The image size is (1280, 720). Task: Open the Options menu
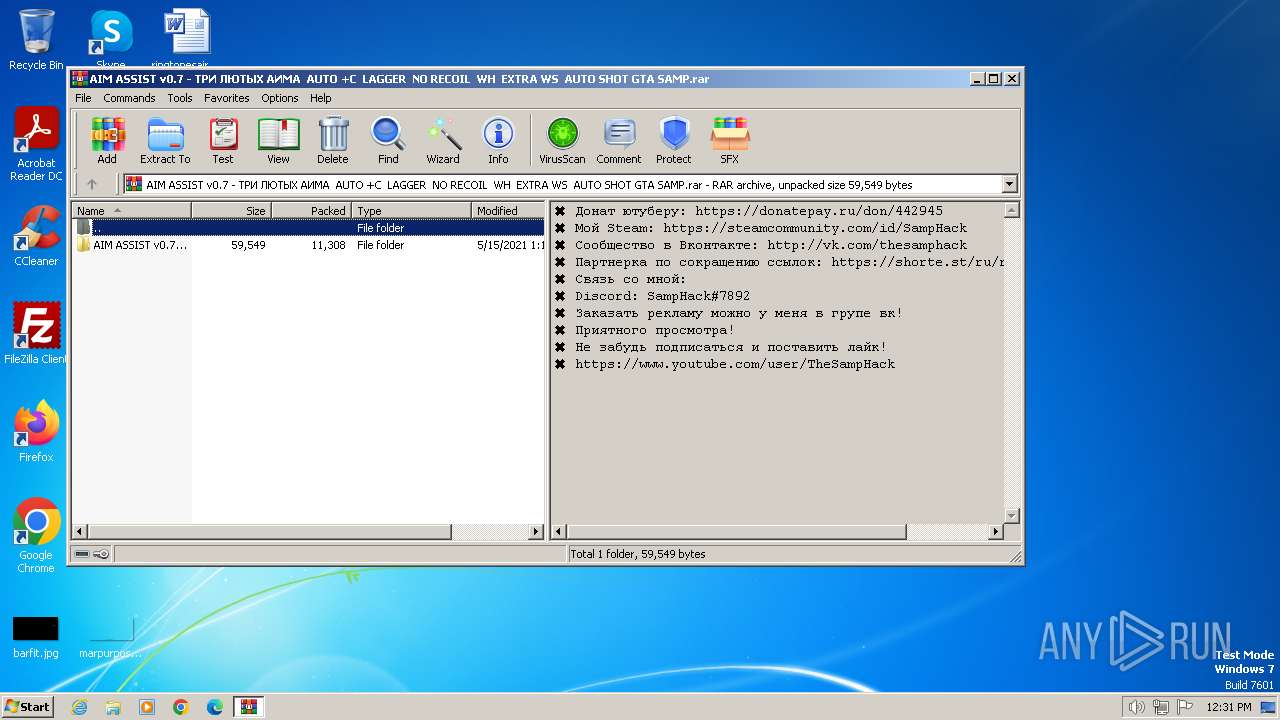(x=280, y=98)
